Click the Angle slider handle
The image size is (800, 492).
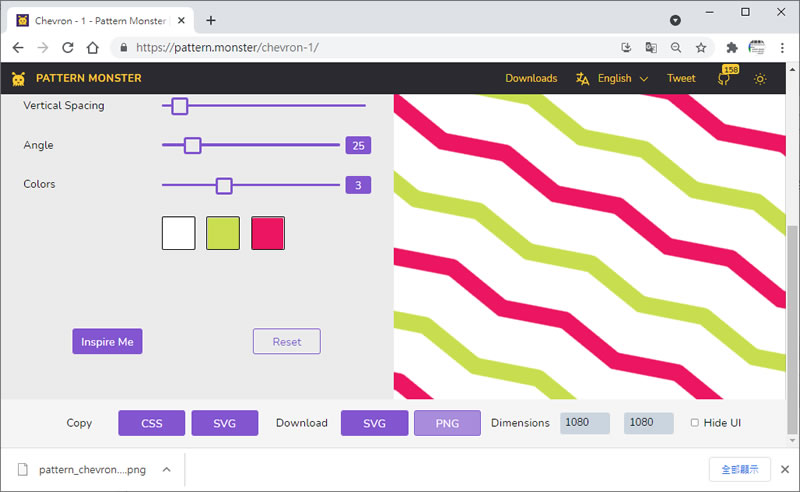pyautogui.click(x=192, y=145)
